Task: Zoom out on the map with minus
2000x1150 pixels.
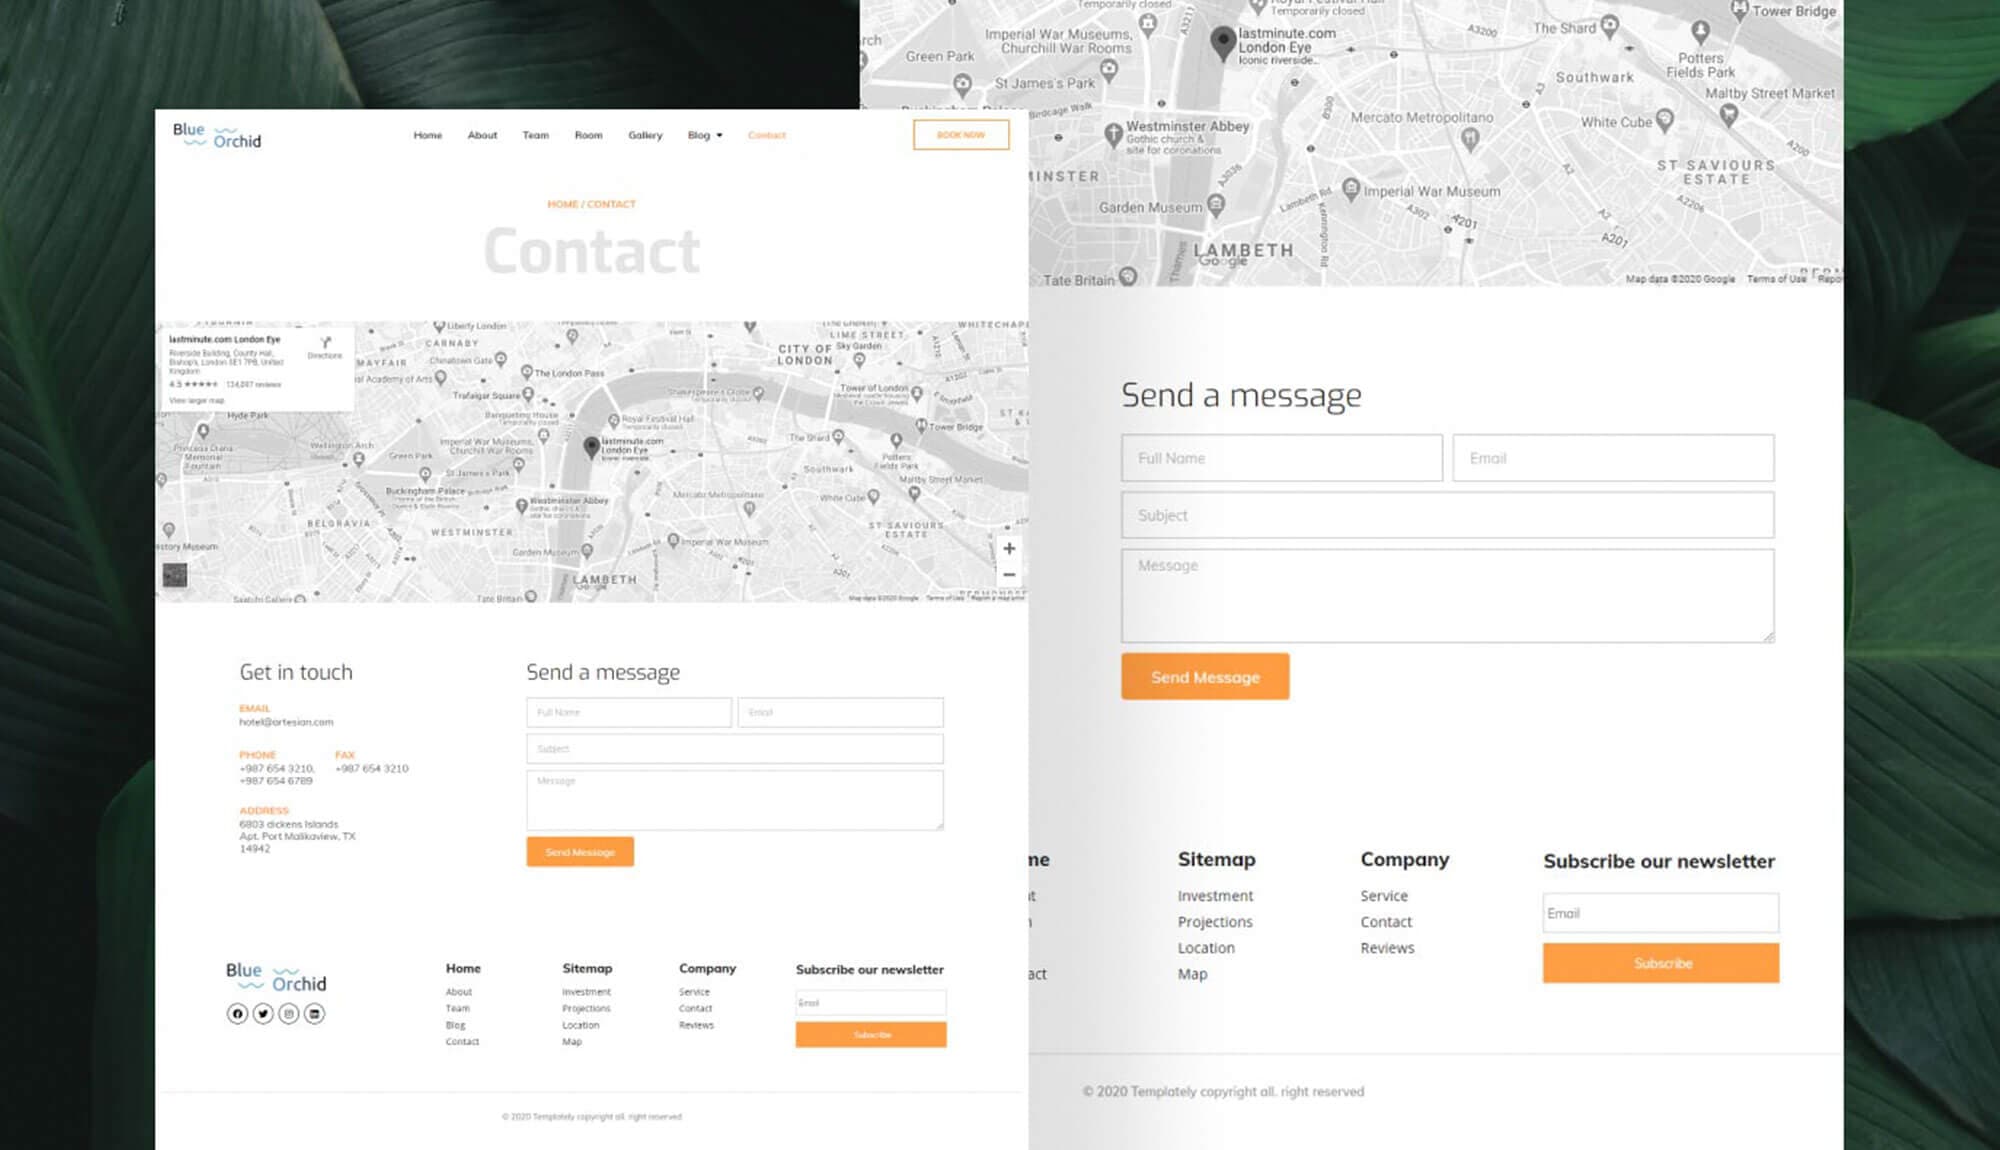Action: pyautogui.click(x=1009, y=575)
